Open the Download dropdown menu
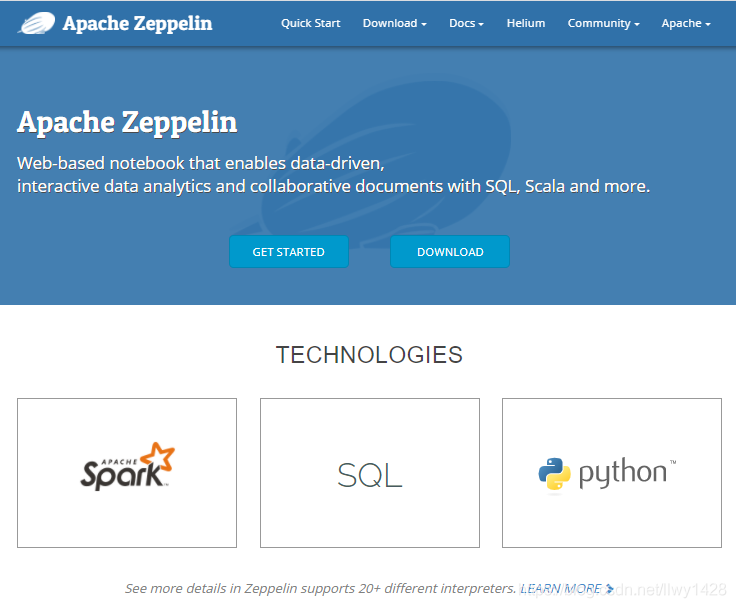The height and width of the screenshot is (608, 736). (394, 23)
